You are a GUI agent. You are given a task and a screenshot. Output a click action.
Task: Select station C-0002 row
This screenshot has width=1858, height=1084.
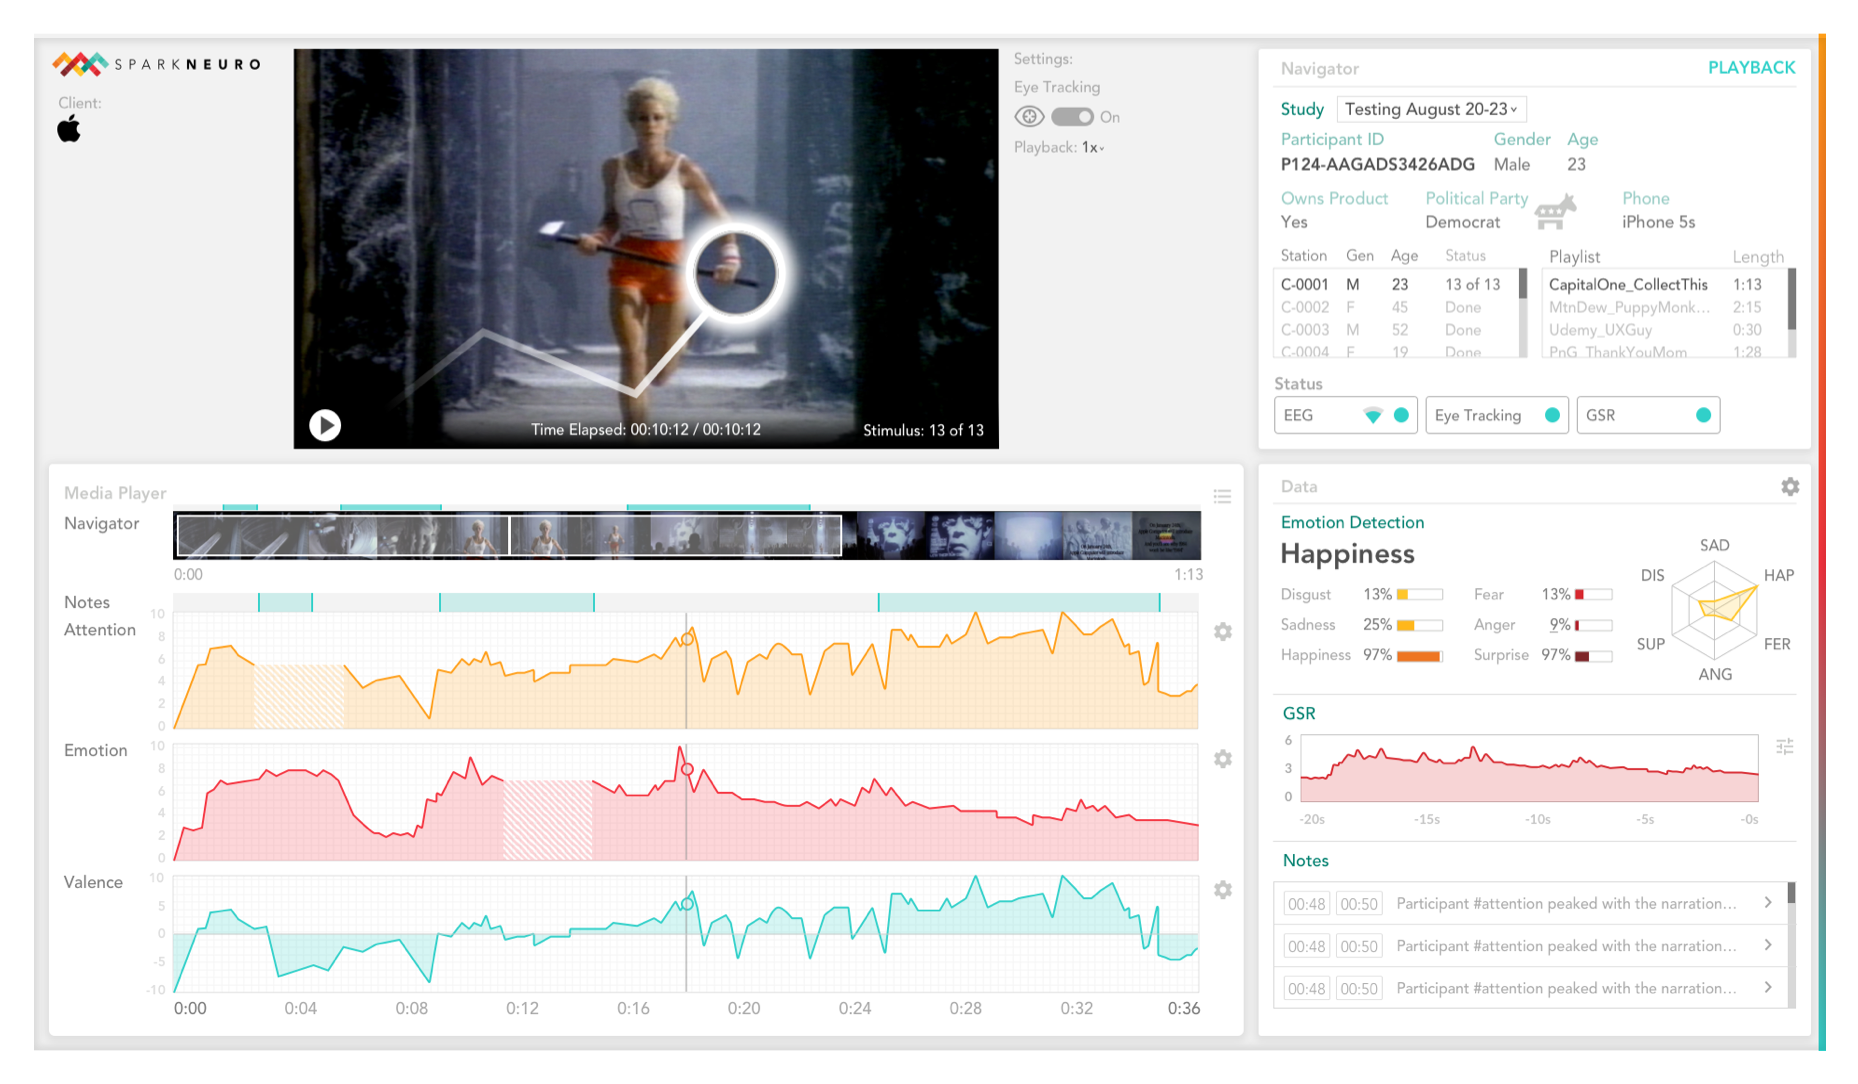1395,307
